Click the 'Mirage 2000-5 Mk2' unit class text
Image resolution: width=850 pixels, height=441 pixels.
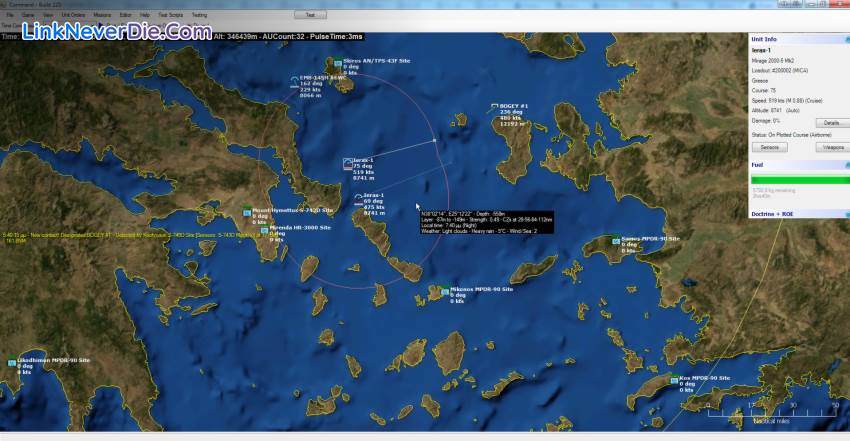coord(773,61)
